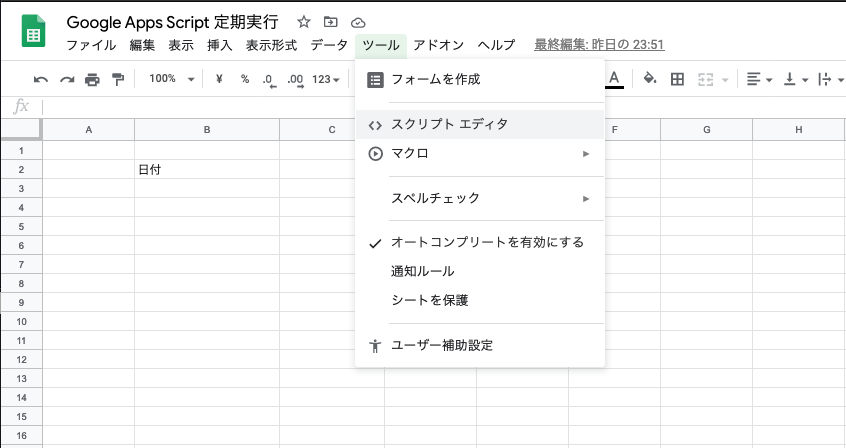Open the fill color paint bucket

click(x=650, y=79)
